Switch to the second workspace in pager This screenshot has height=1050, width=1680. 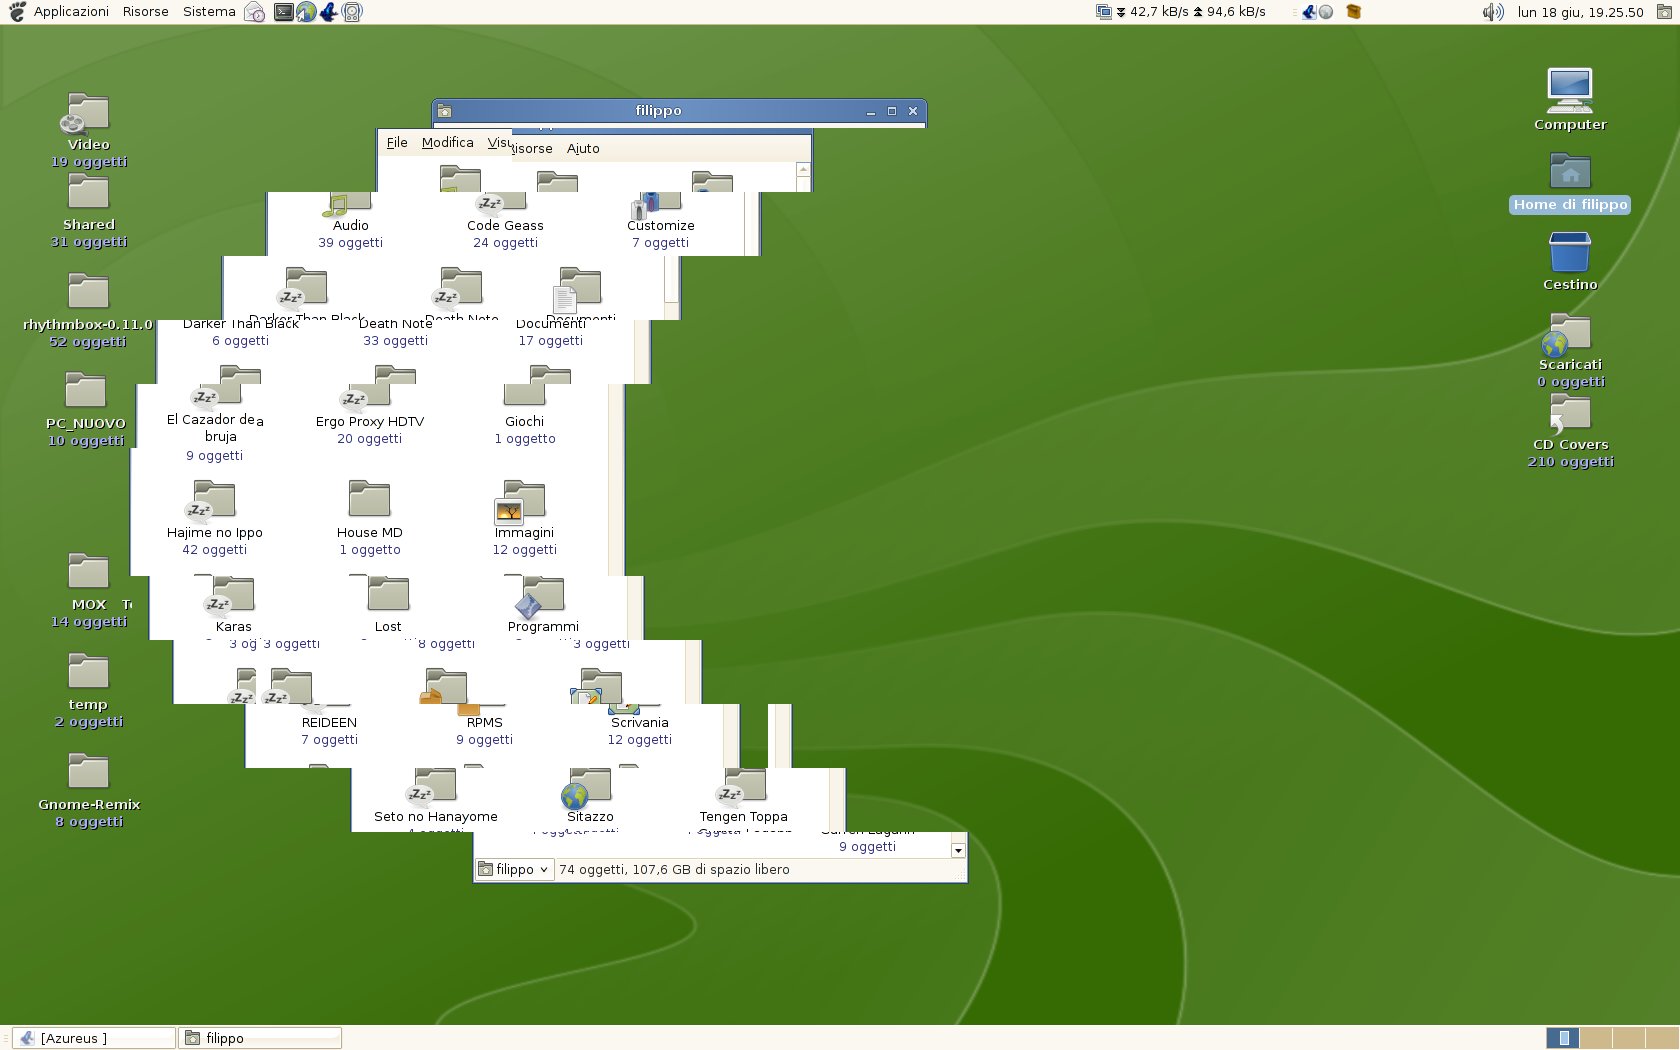[x=1596, y=1038]
